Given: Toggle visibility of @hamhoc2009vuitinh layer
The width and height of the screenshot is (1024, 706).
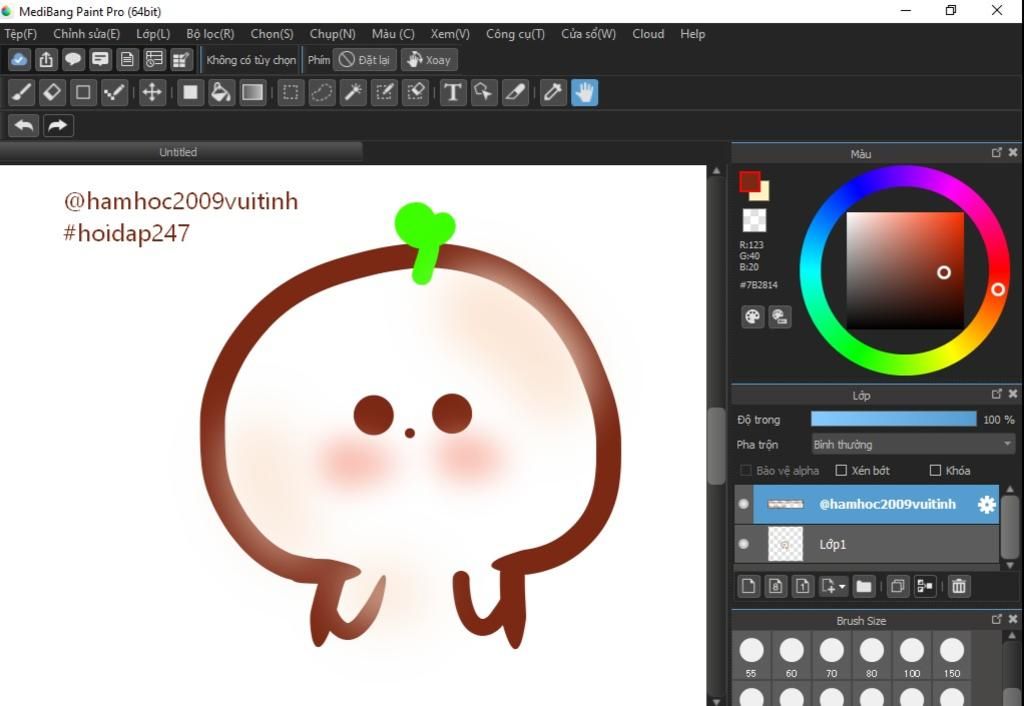Looking at the screenshot, I should click(743, 504).
